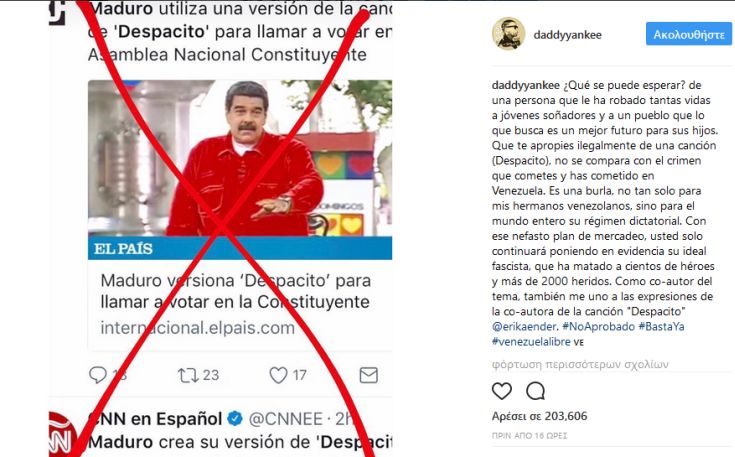Click the envelope message icon in the tweet
735x457 pixels.
click(x=368, y=375)
